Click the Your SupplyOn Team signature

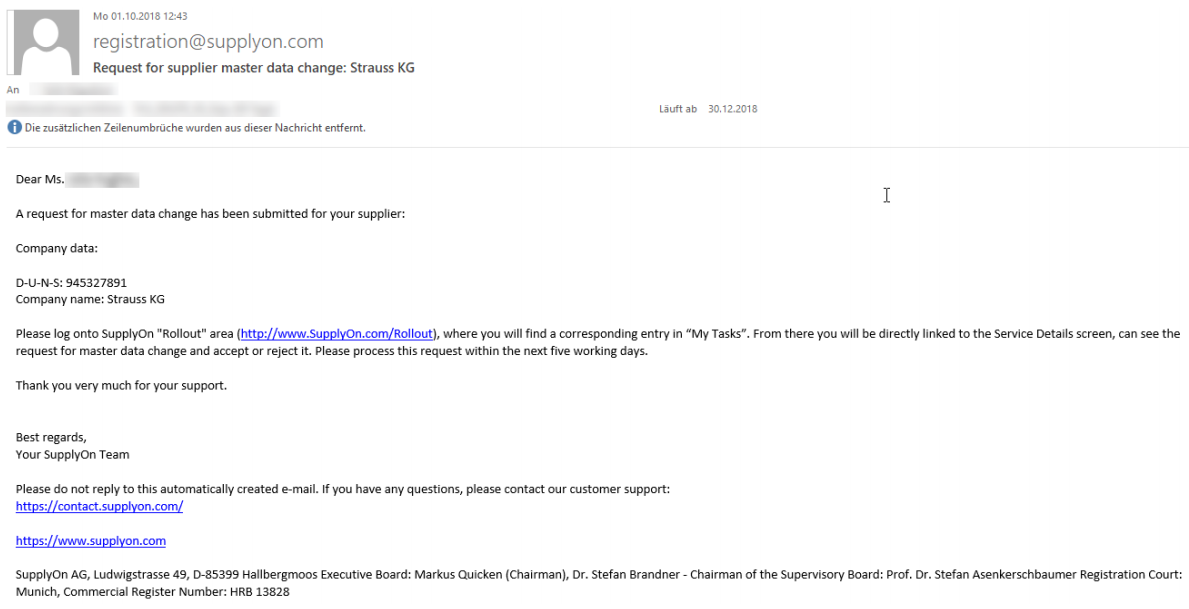tap(73, 454)
